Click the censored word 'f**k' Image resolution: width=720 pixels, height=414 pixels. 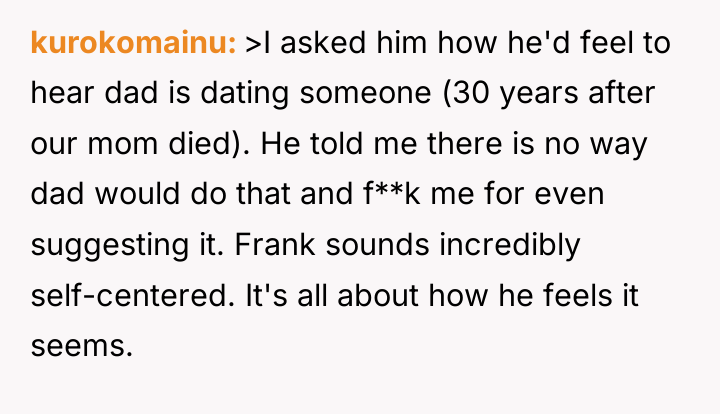pos(391,194)
